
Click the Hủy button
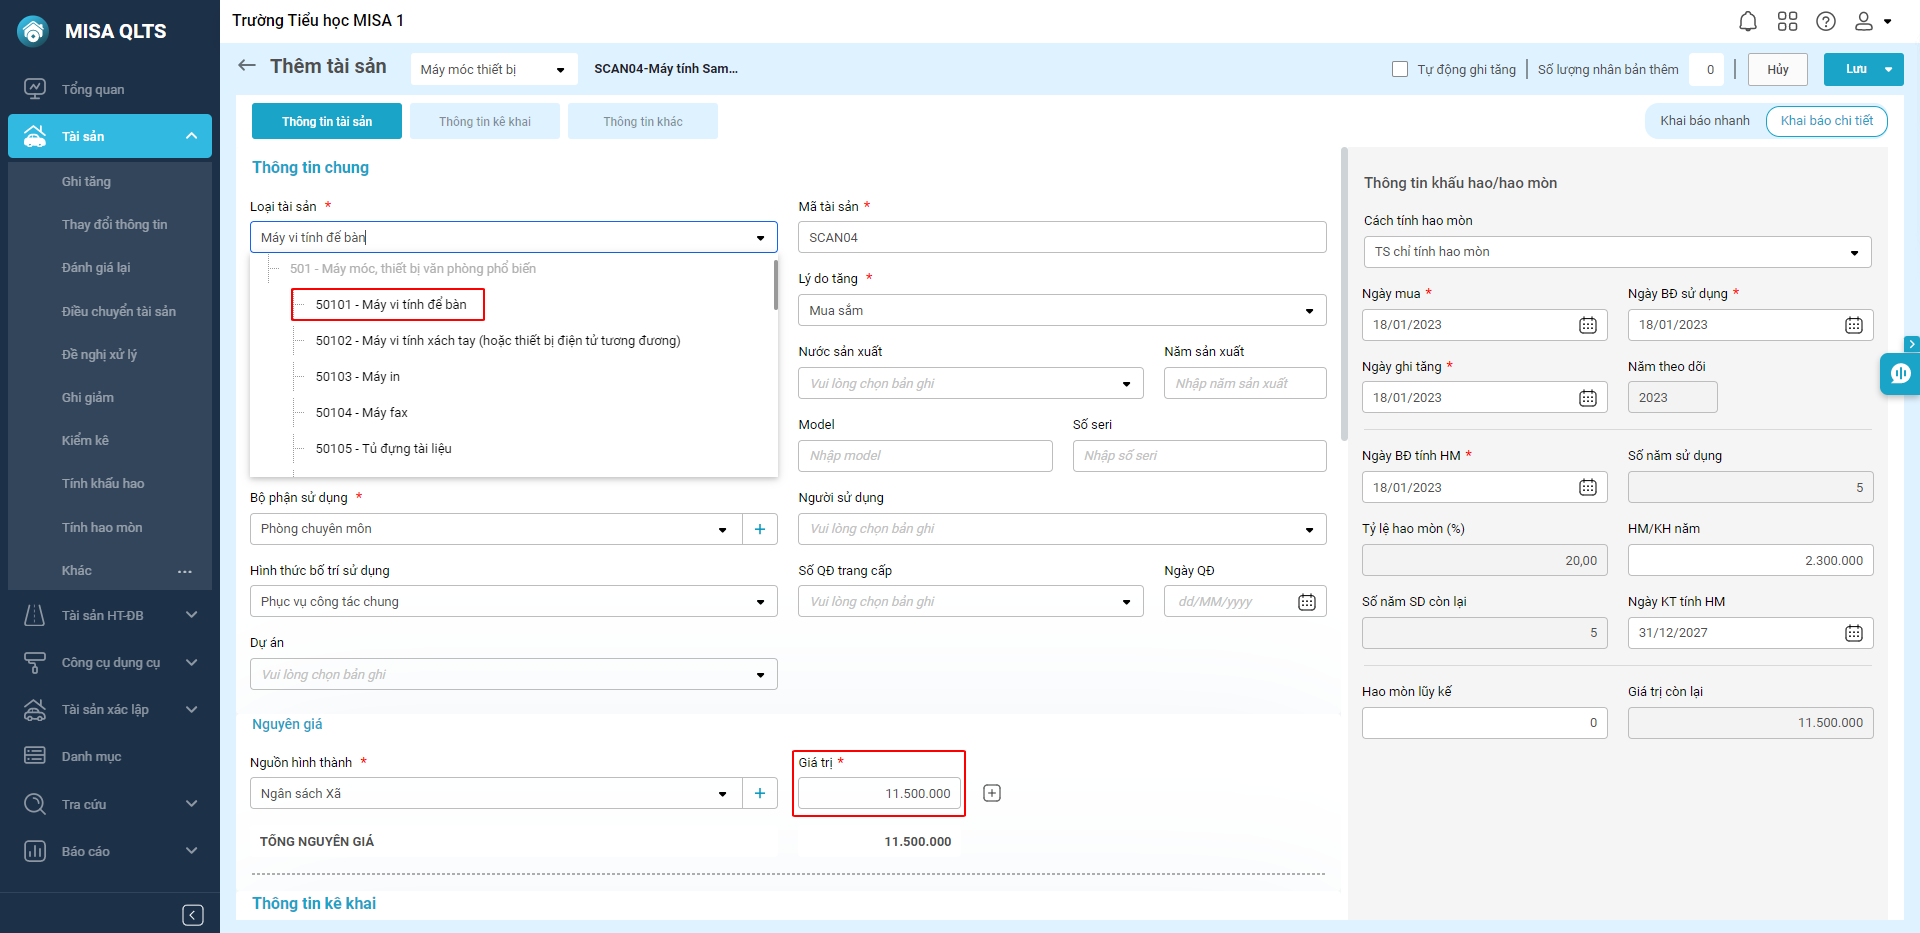tap(1777, 69)
